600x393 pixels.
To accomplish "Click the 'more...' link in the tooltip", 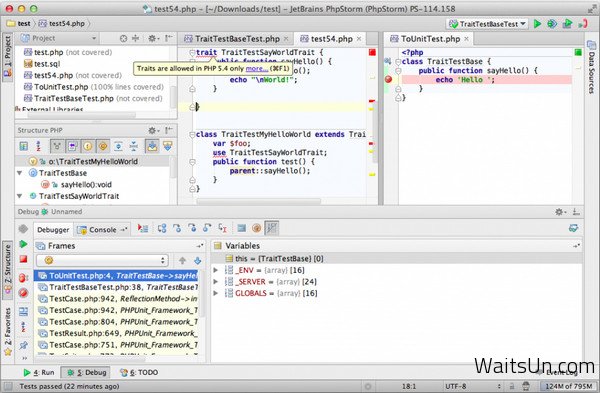I will 257,69.
